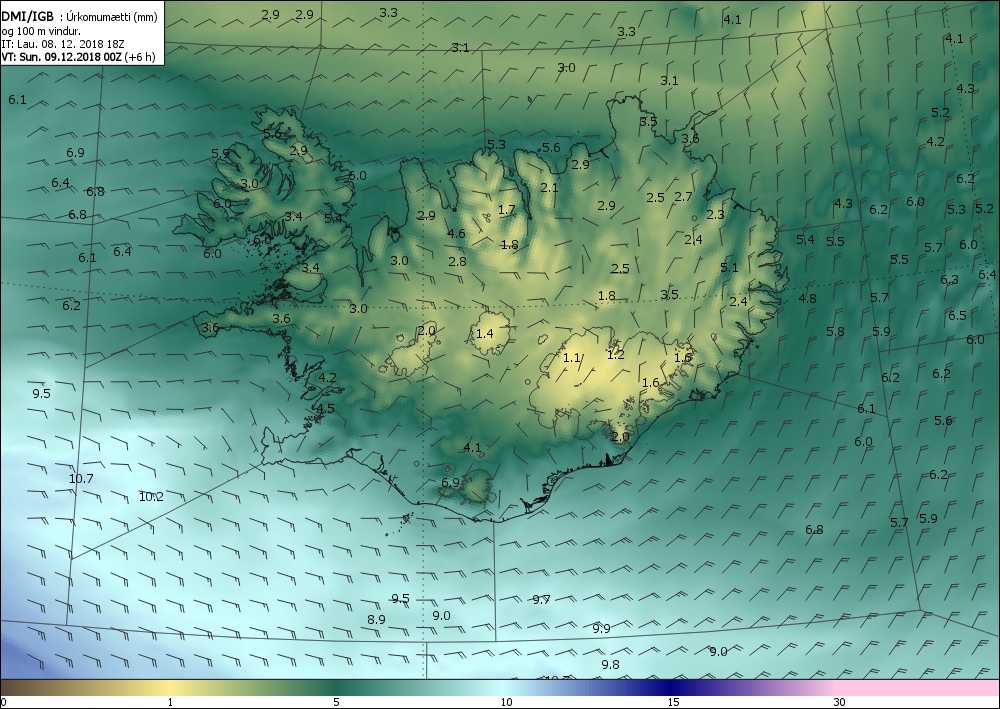Image resolution: width=1000 pixels, height=709 pixels.
Task: Select the 2.8 value label
Action: pyautogui.click(x=457, y=261)
